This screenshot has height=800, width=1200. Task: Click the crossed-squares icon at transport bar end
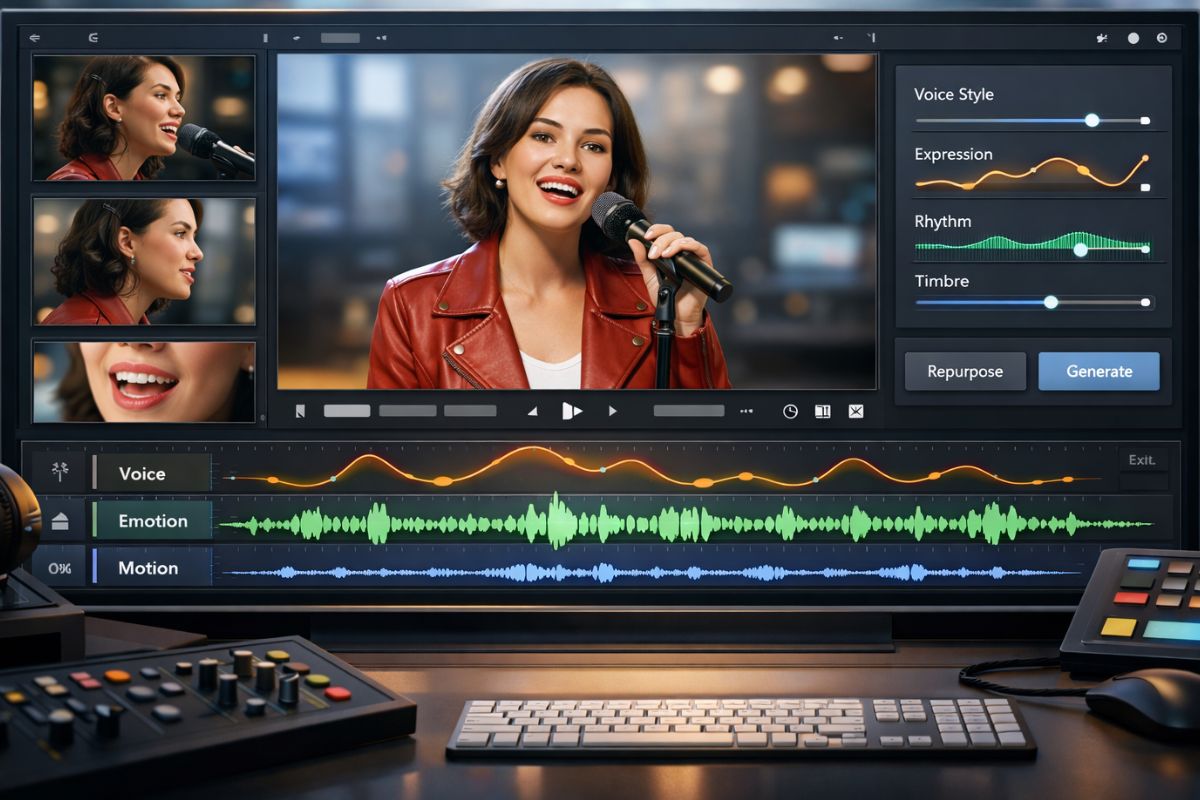tap(856, 410)
